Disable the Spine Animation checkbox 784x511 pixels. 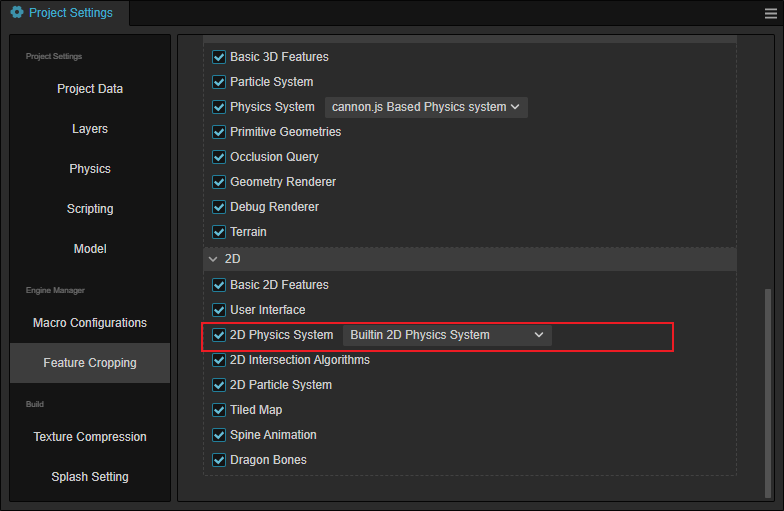219,435
